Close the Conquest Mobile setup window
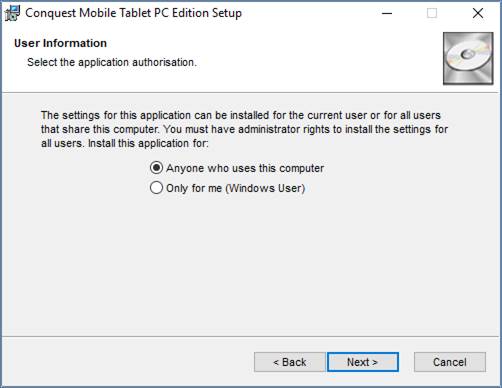502x388 pixels. (478, 13)
